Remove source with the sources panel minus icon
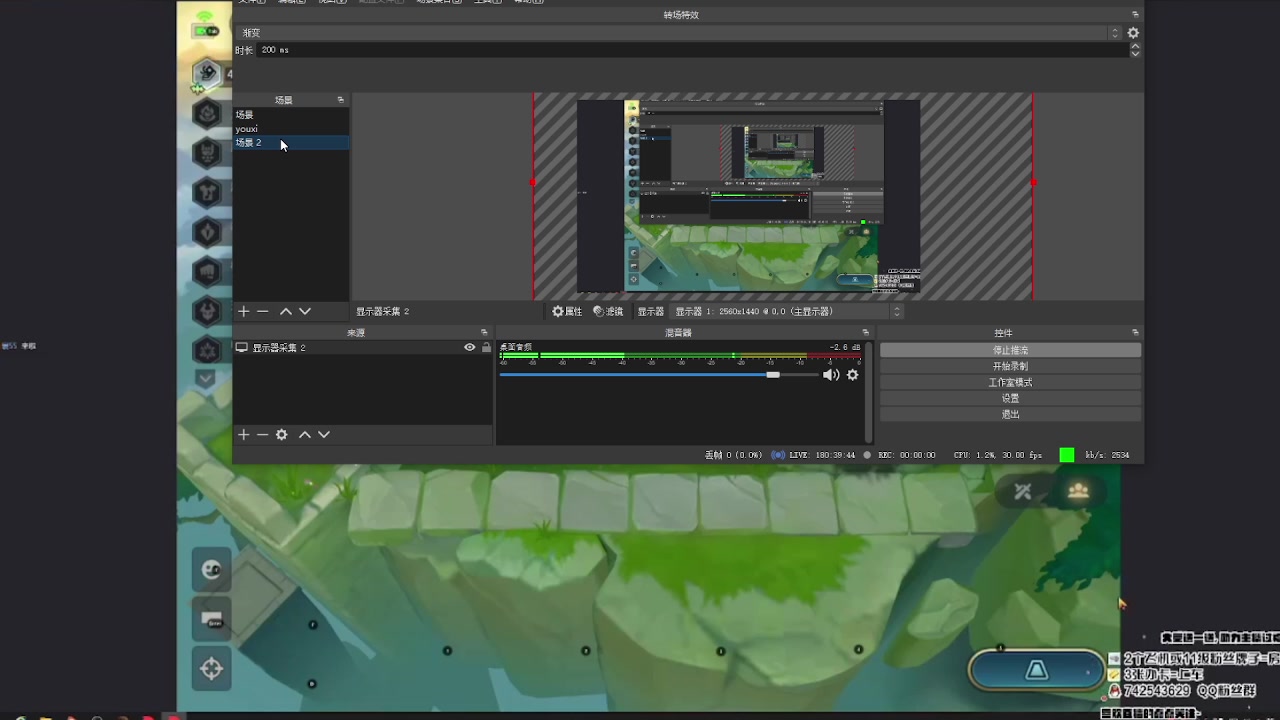Viewport: 1280px width, 720px height. coord(263,435)
